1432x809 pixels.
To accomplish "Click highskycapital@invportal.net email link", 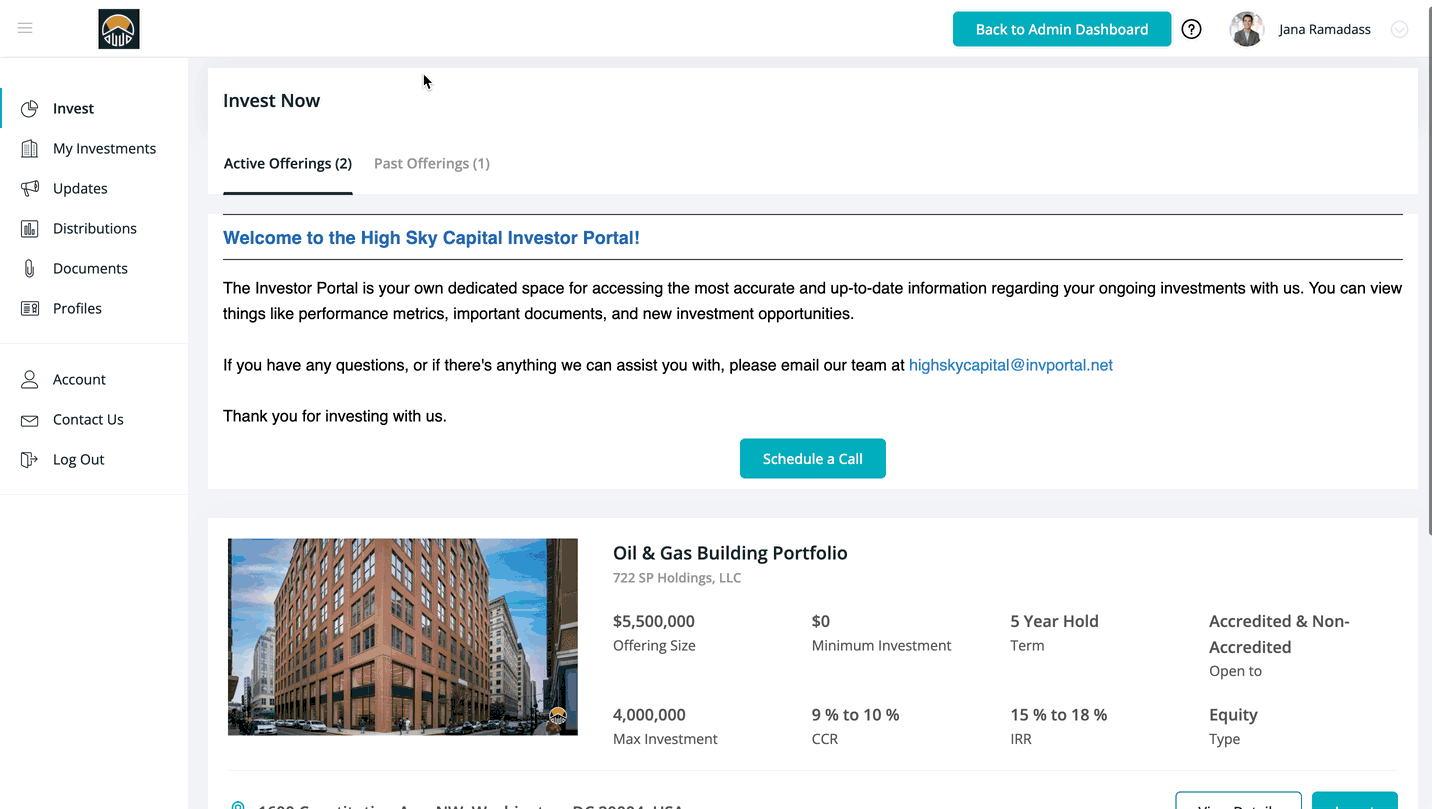I will pyautogui.click(x=1011, y=365).
